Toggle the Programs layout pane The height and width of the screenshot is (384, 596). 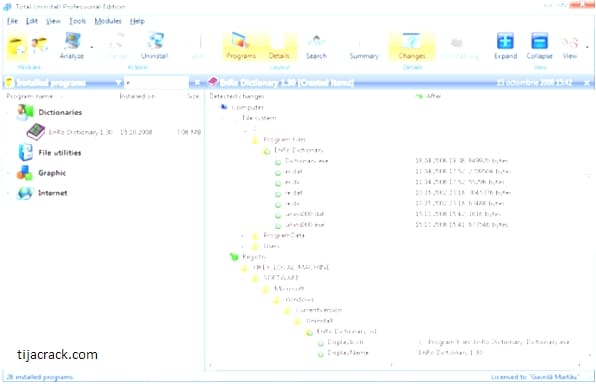pyautogui.click(x=241, y=46)
